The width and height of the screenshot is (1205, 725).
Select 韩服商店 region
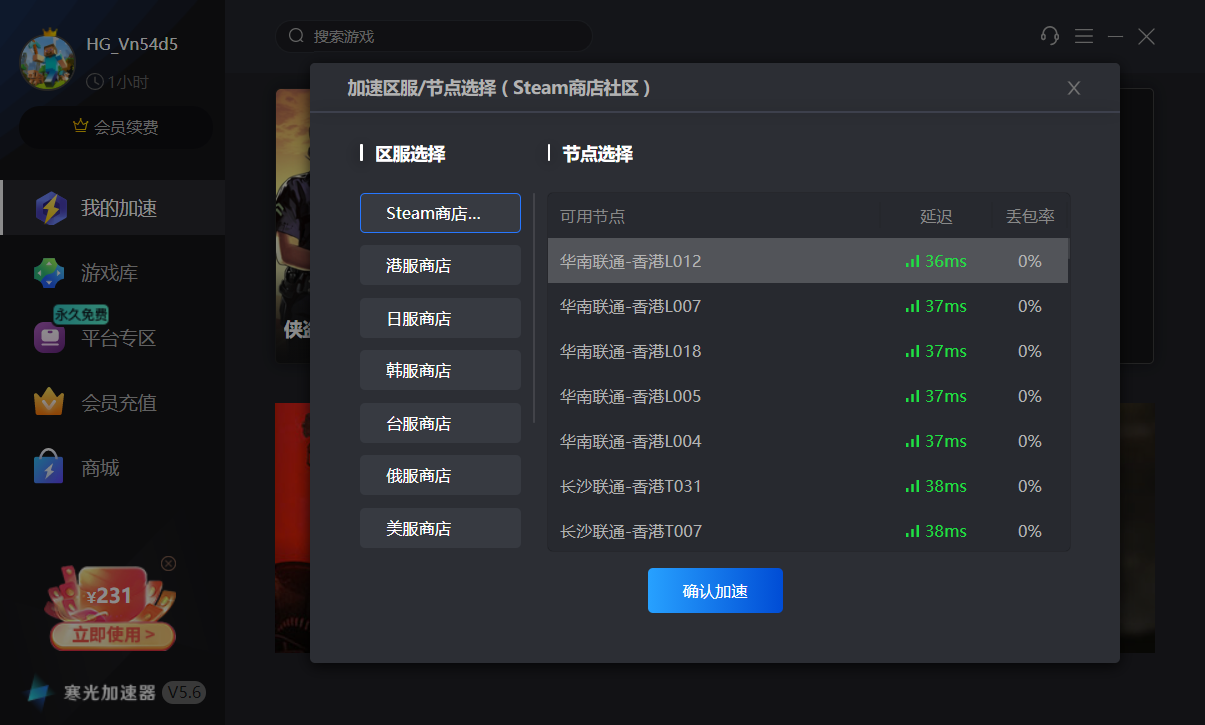click(x=440, y=370)
